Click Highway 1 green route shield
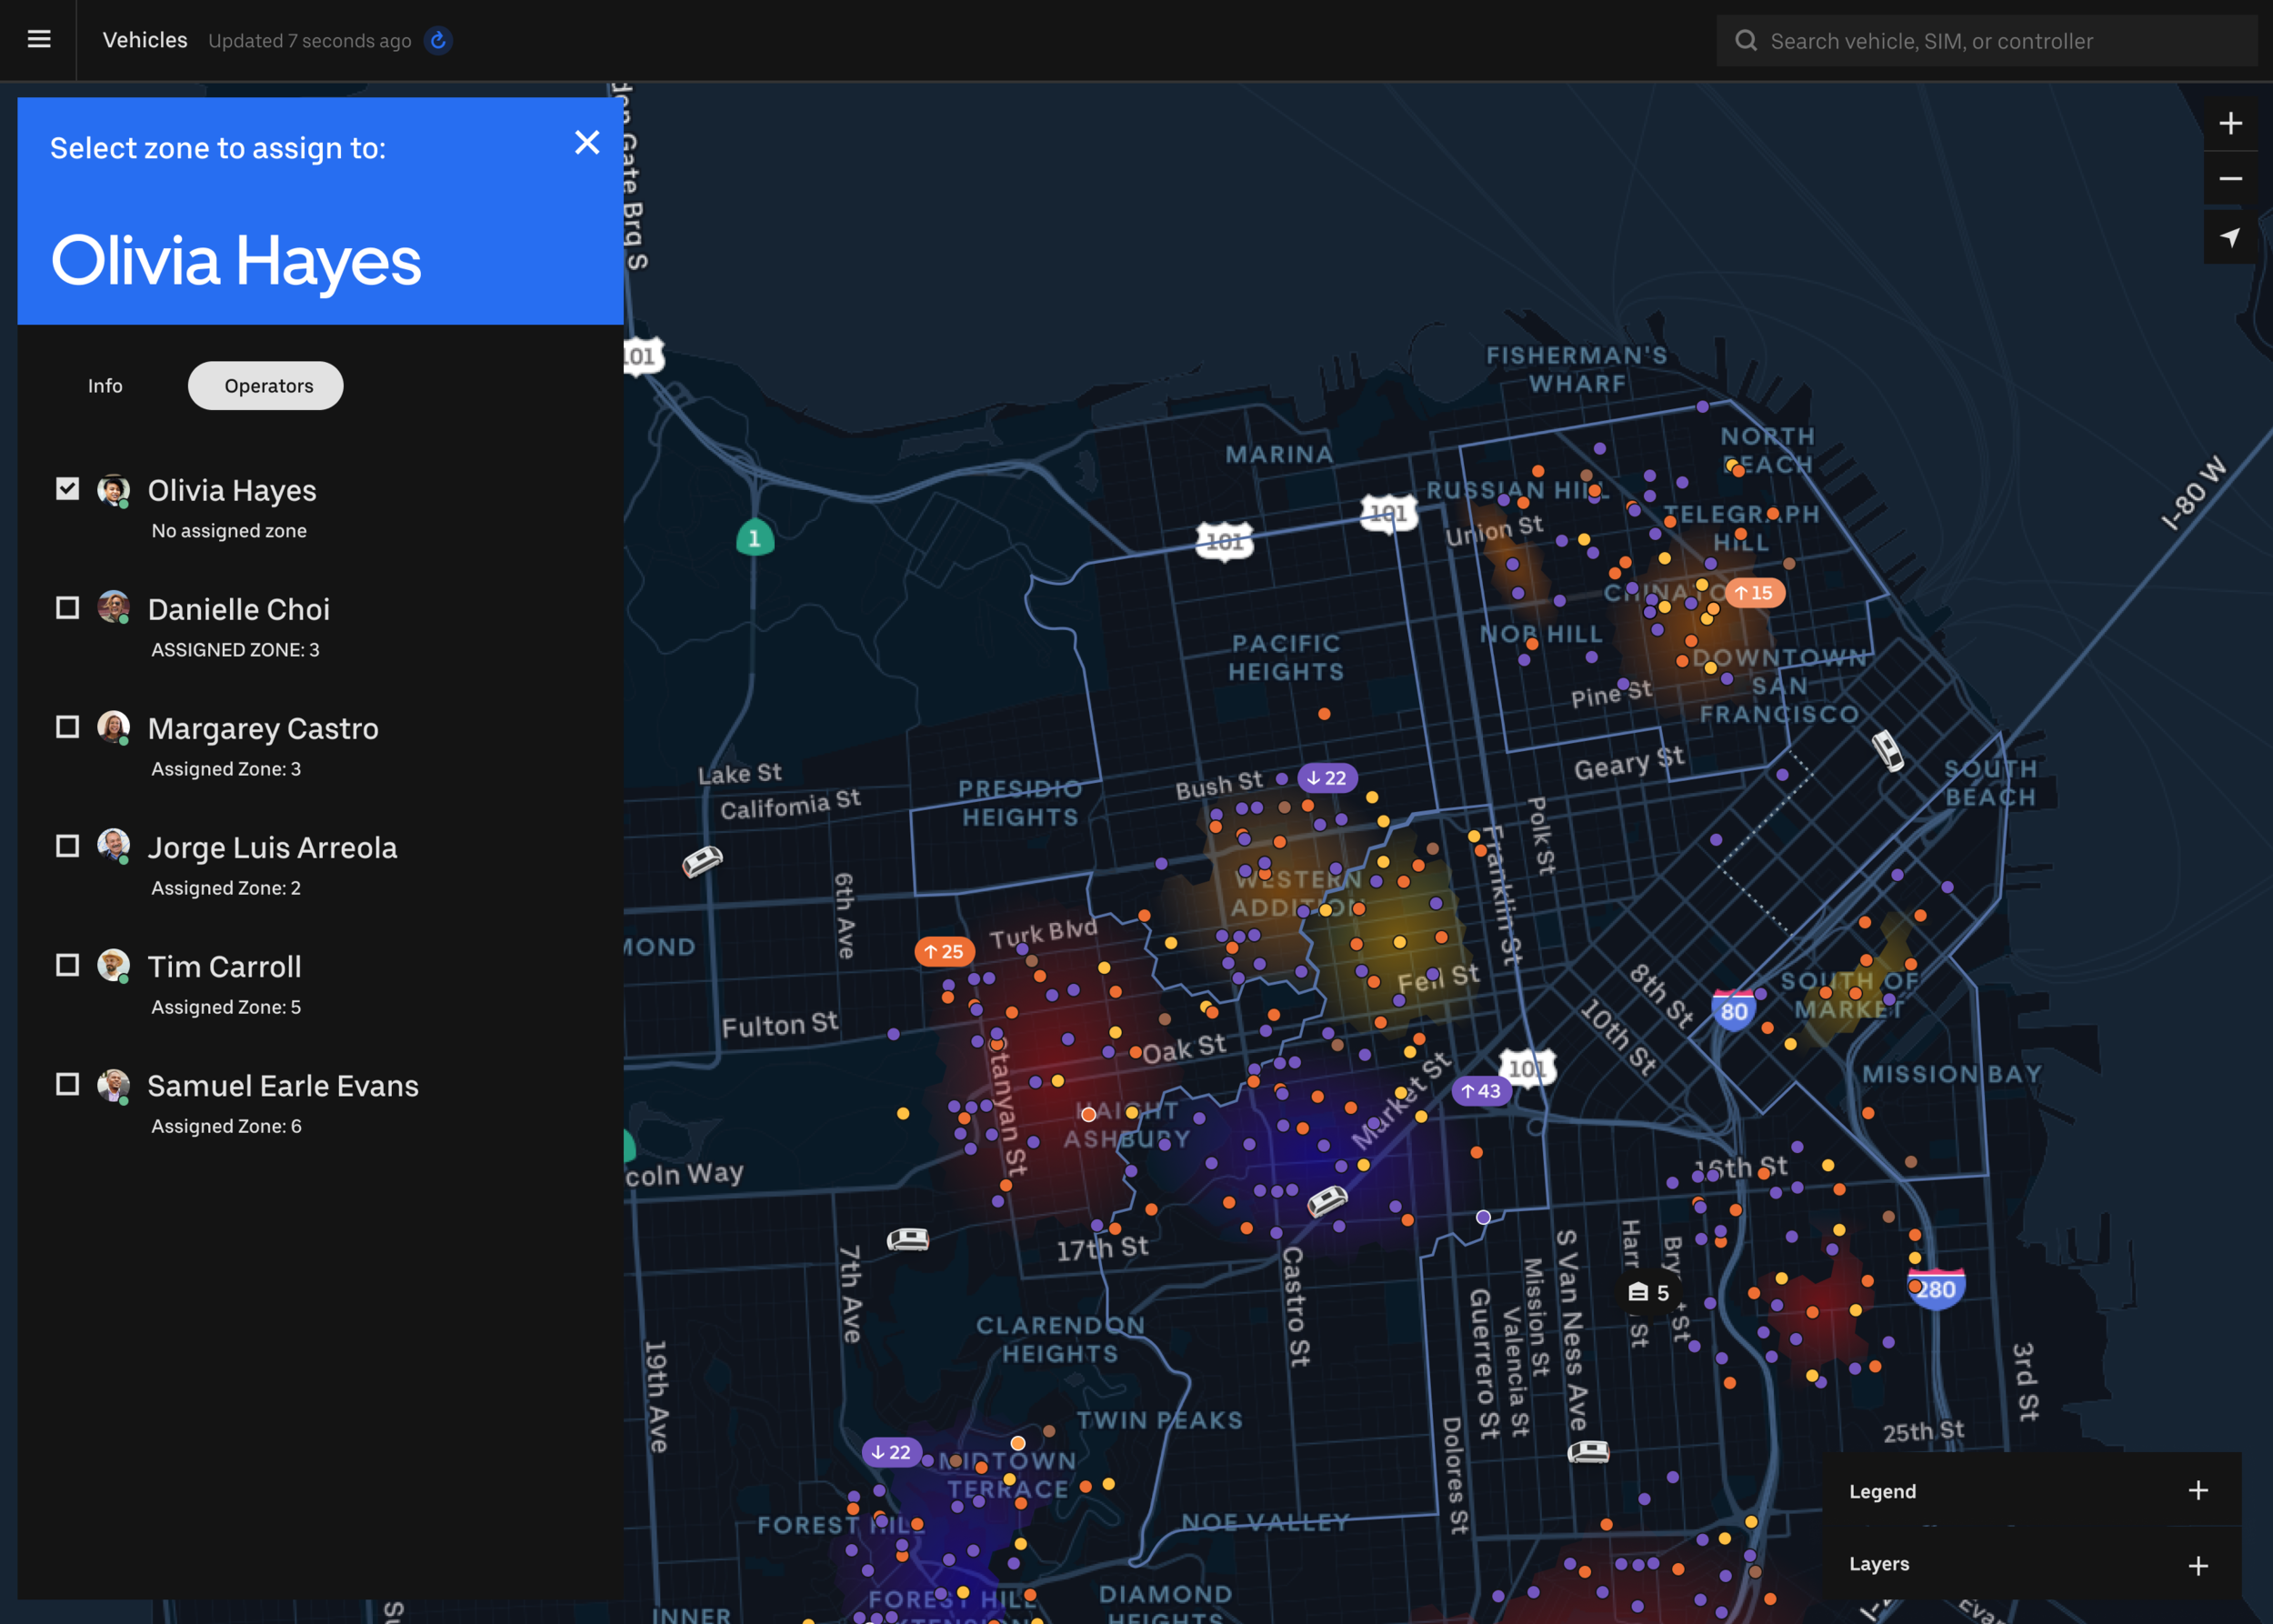This screenshot has width=2273, height=1624. [x=755, y=537]
